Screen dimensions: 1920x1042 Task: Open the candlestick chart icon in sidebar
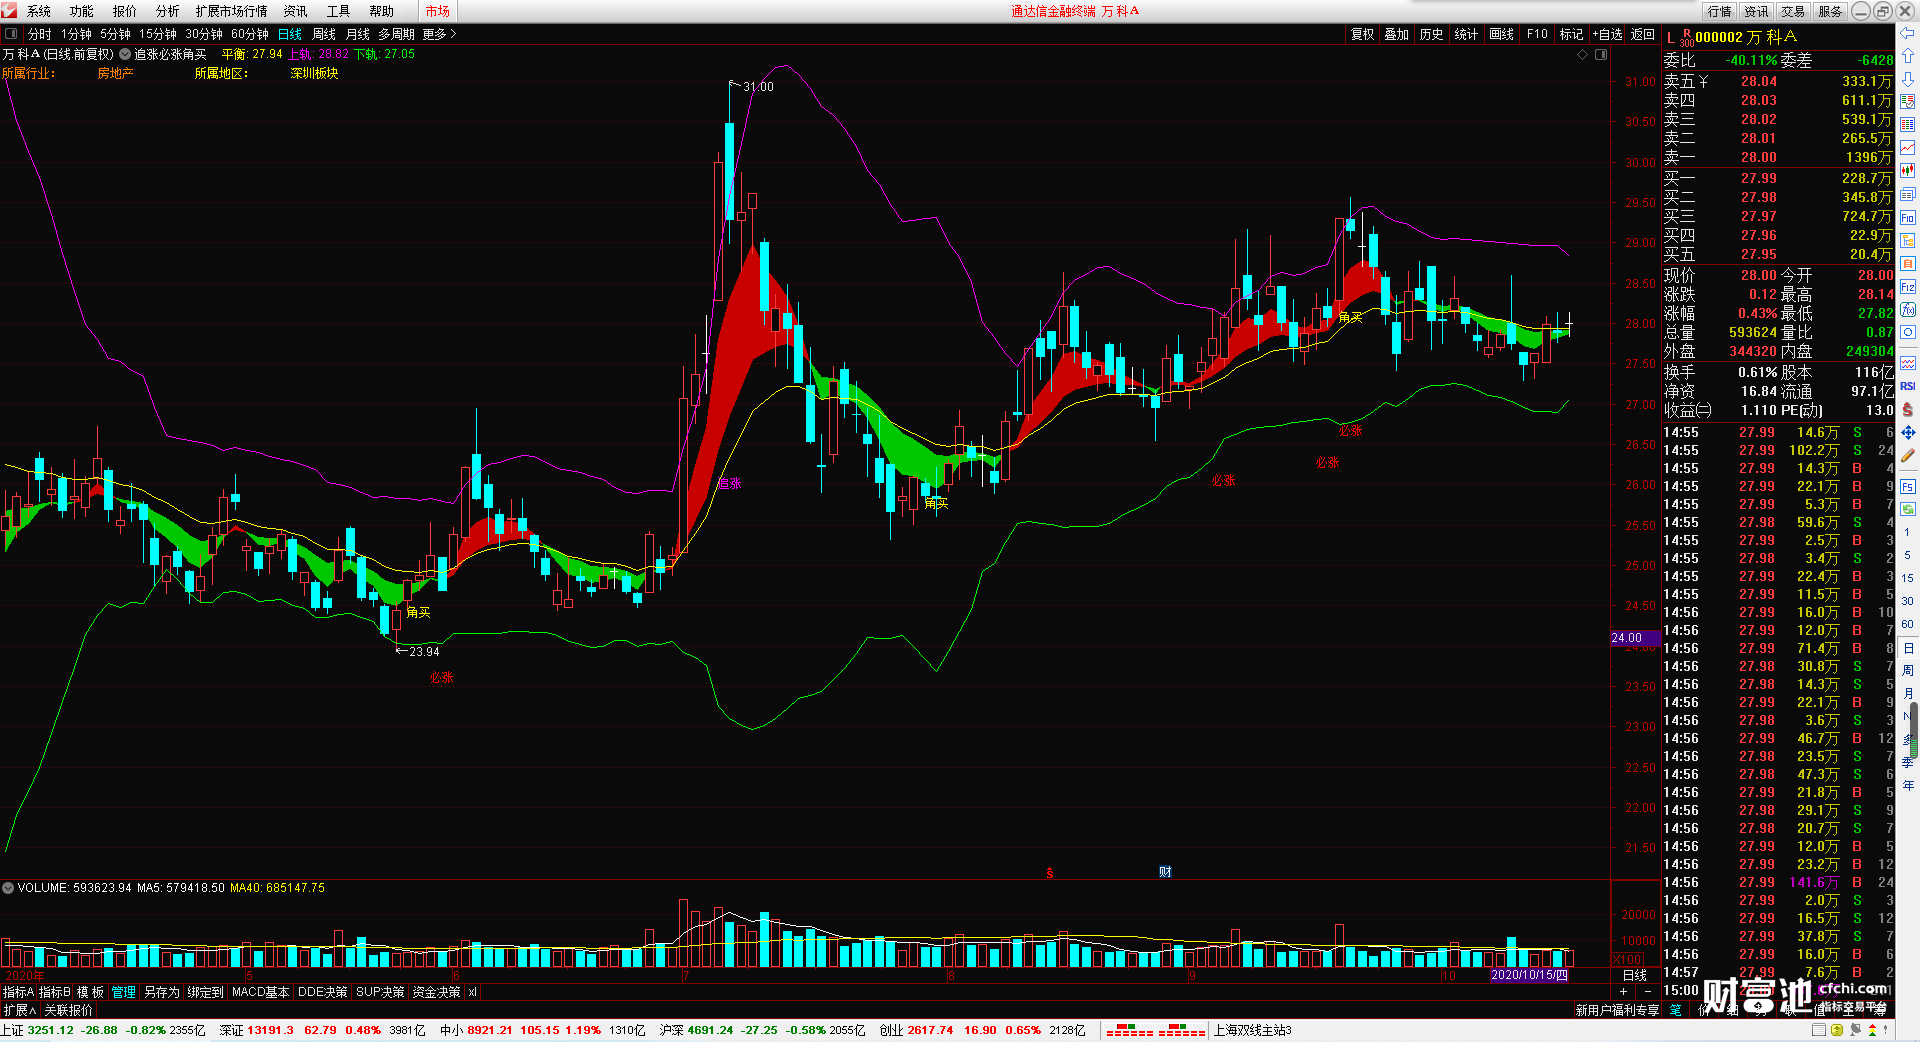click(1908, 171)
